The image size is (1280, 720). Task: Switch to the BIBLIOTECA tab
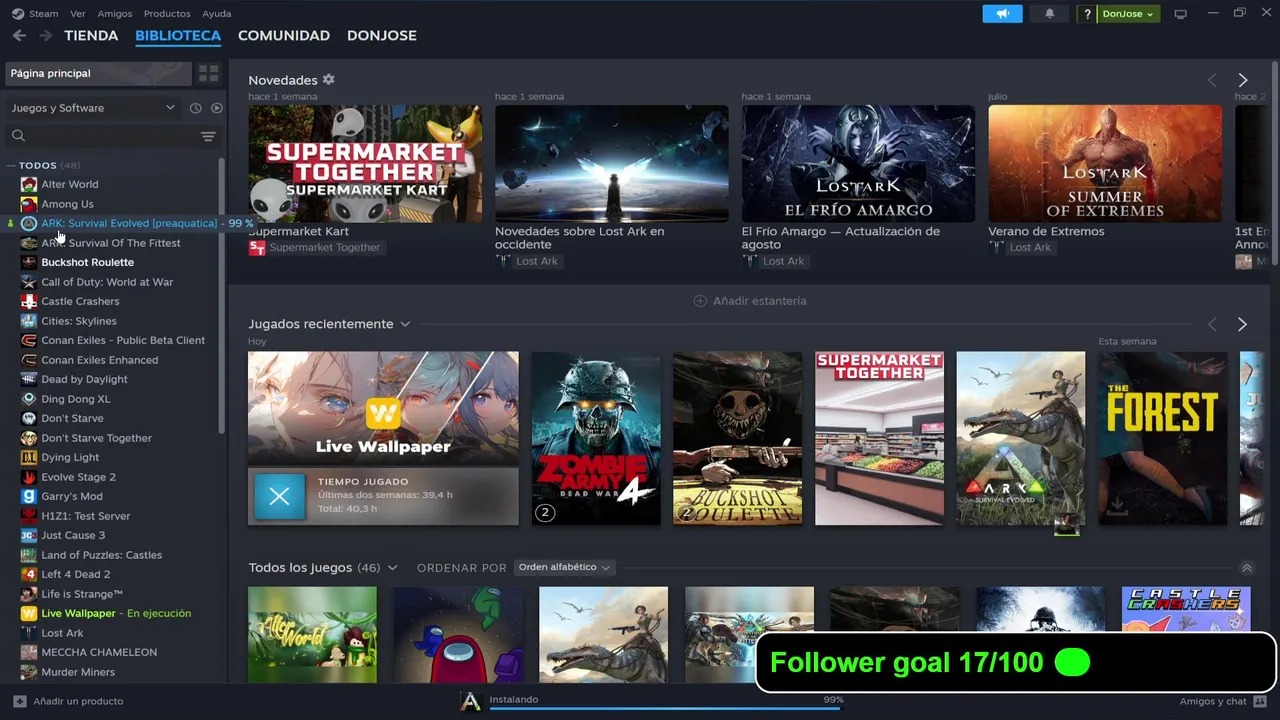[x=178, y=36]
